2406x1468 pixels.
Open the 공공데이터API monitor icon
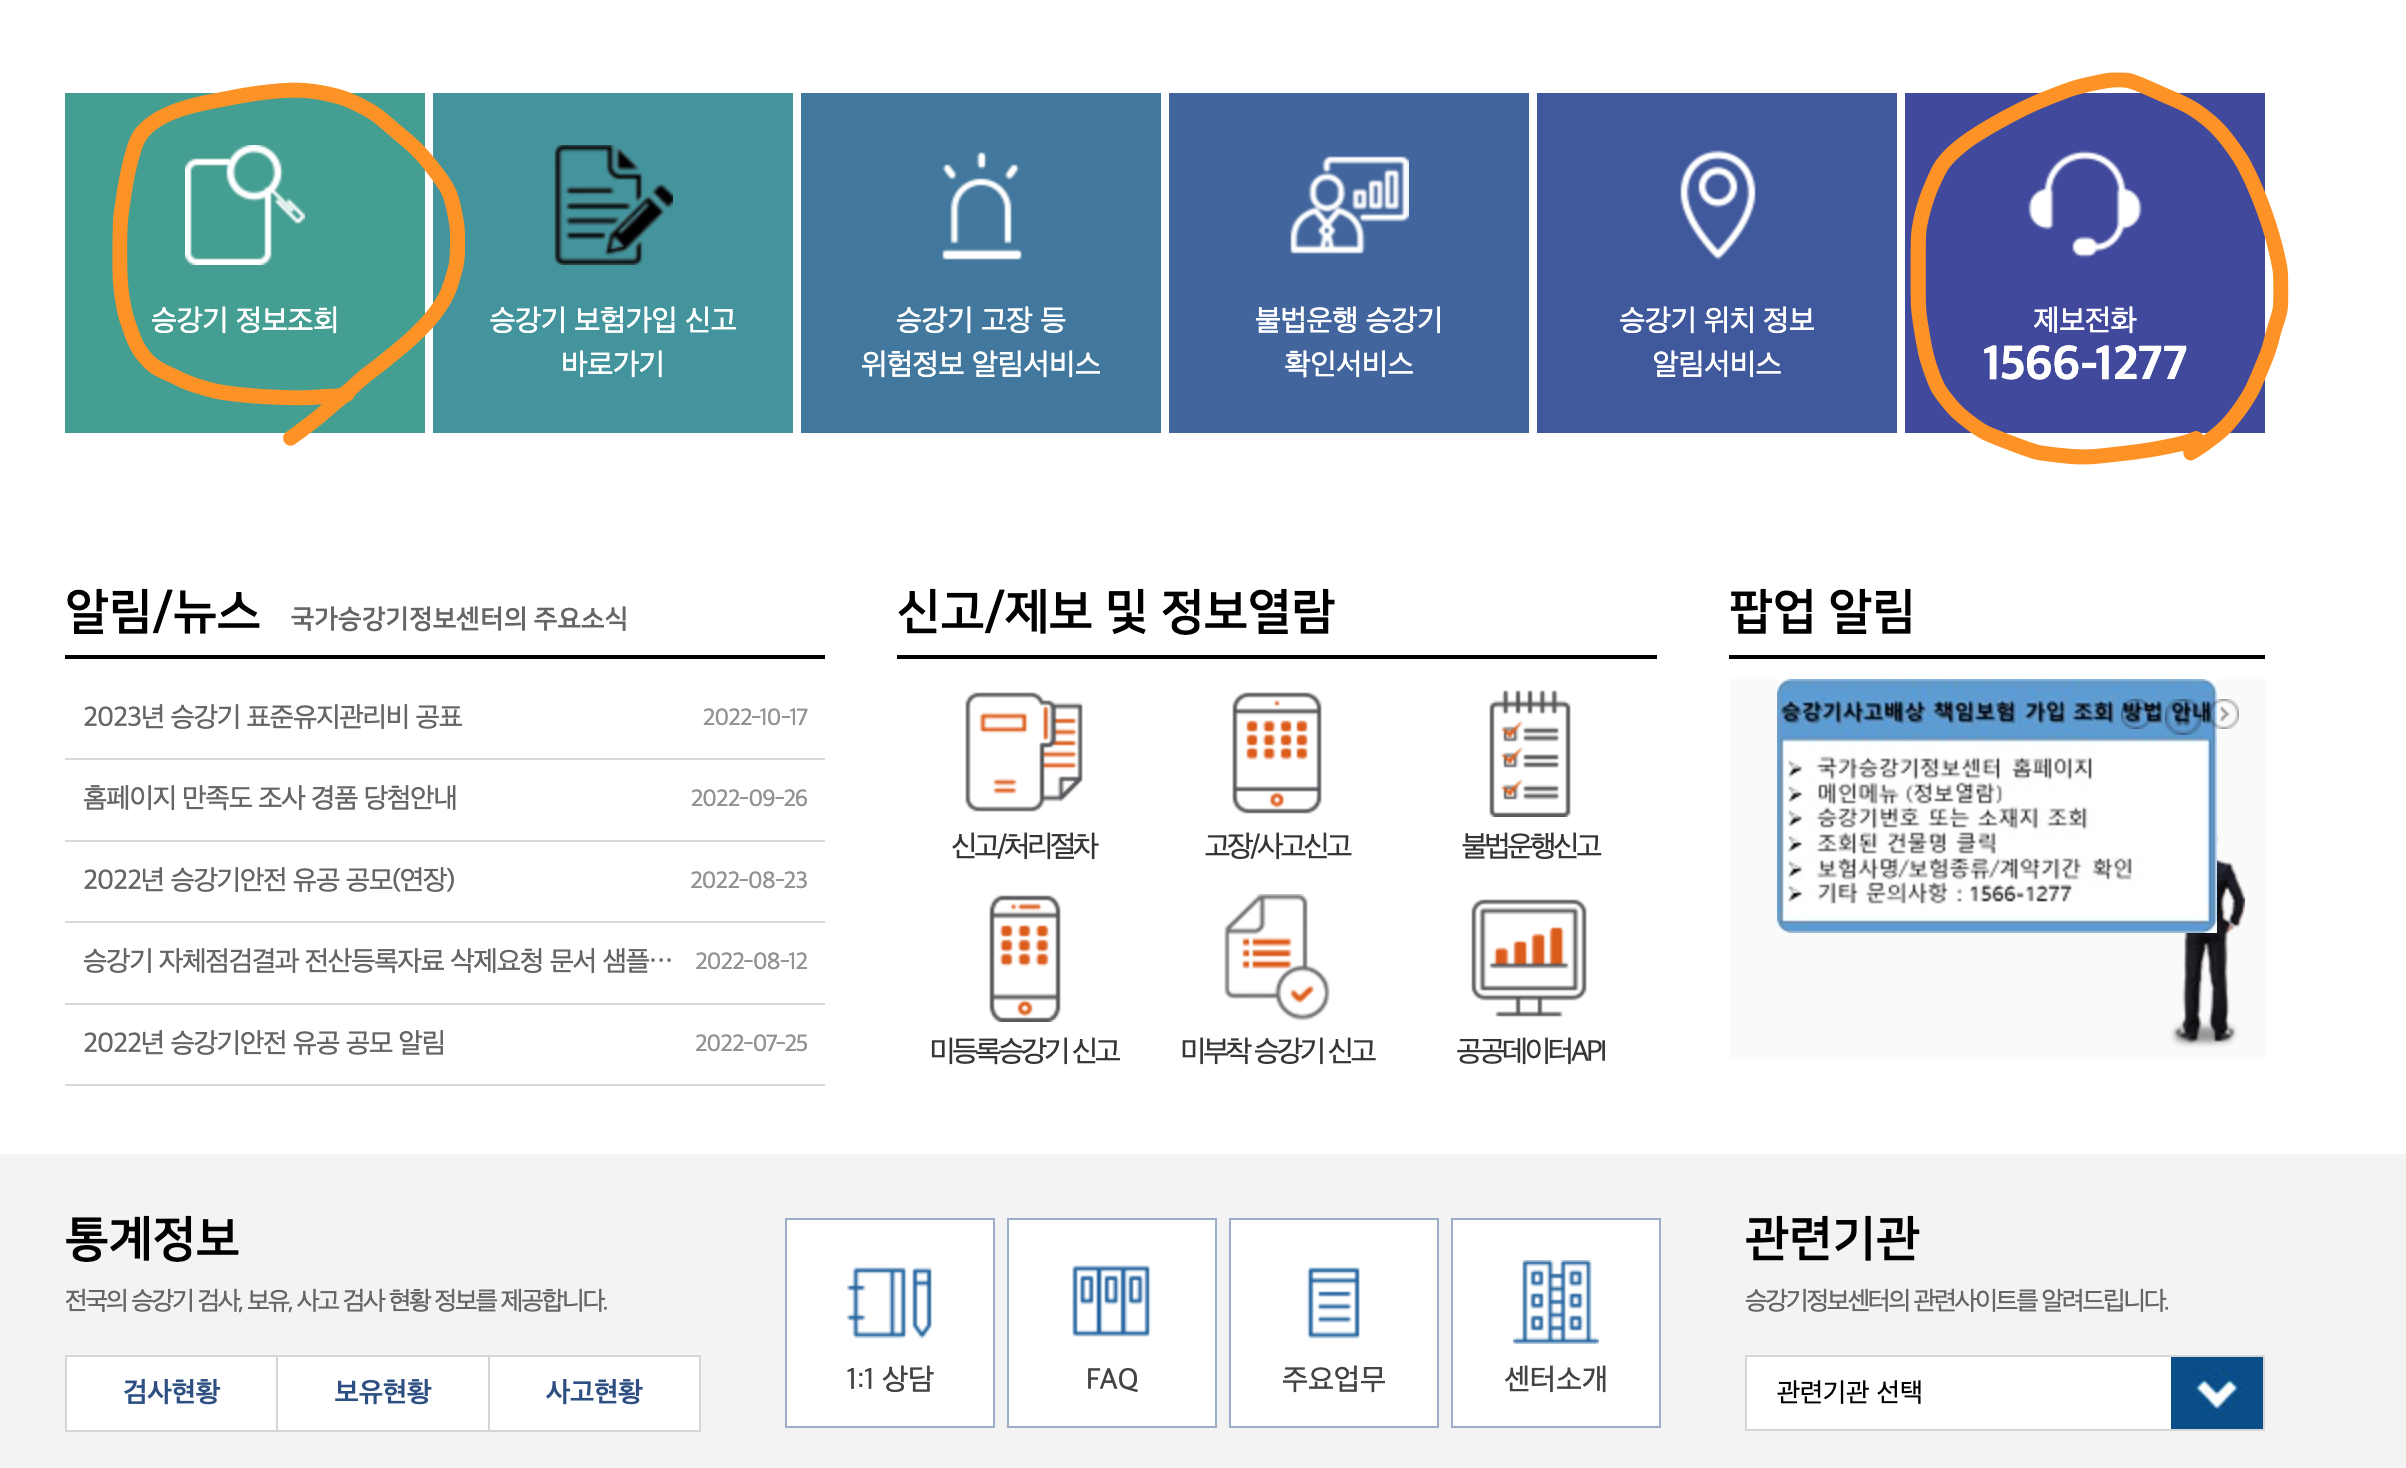point(1530,957)
